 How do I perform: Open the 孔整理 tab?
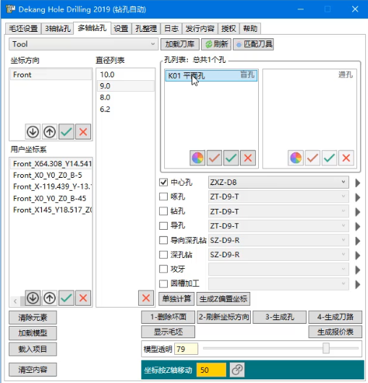(146, 29)
